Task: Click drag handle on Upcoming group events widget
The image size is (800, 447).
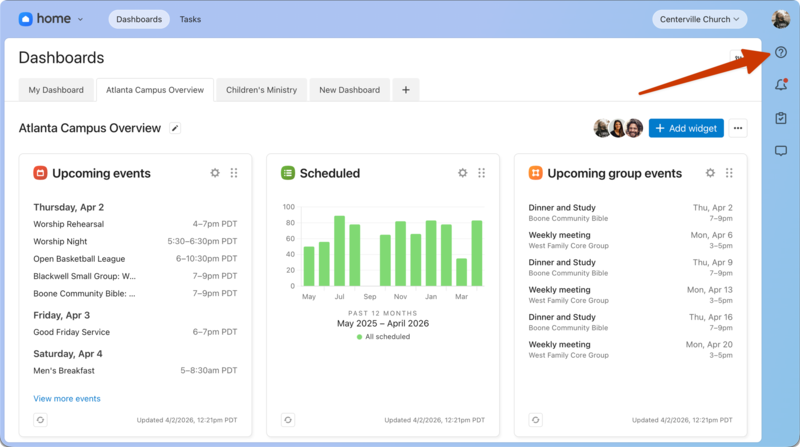Action: (x=729, y=173)
